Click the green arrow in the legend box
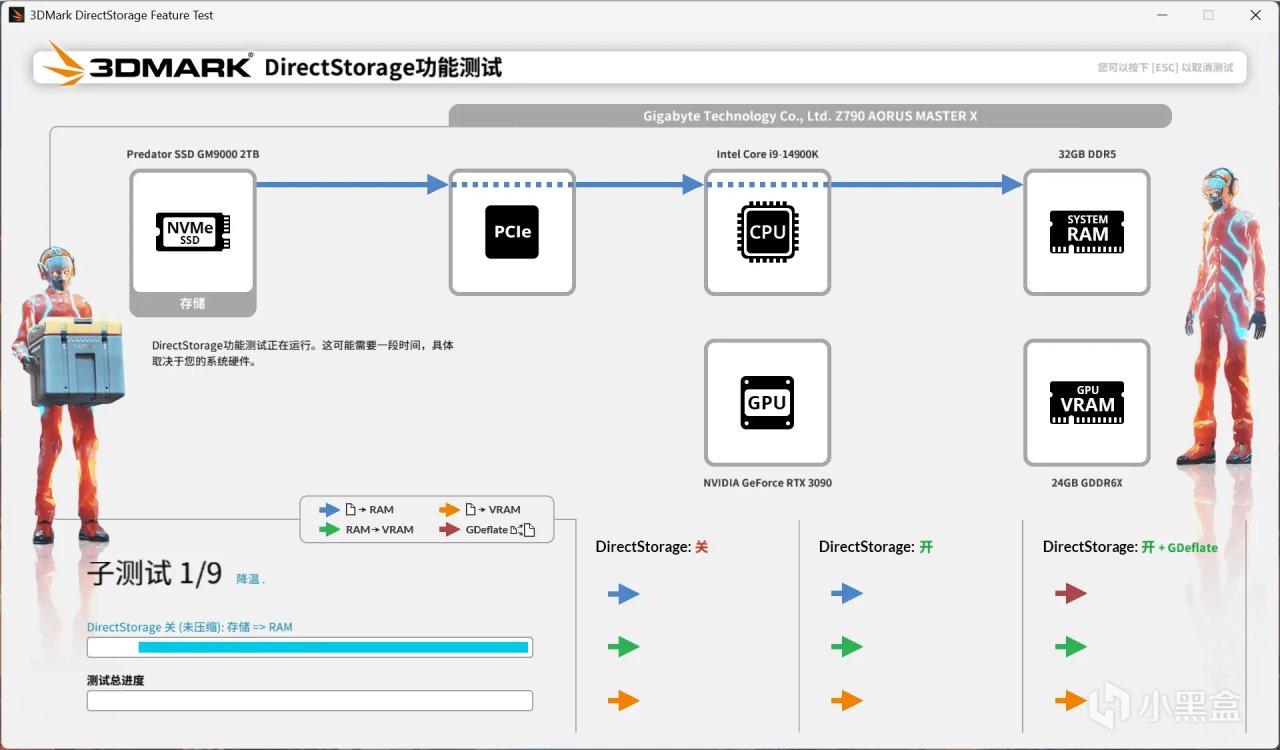This screenshot has width=1280, height=750. tap(330, 530)
